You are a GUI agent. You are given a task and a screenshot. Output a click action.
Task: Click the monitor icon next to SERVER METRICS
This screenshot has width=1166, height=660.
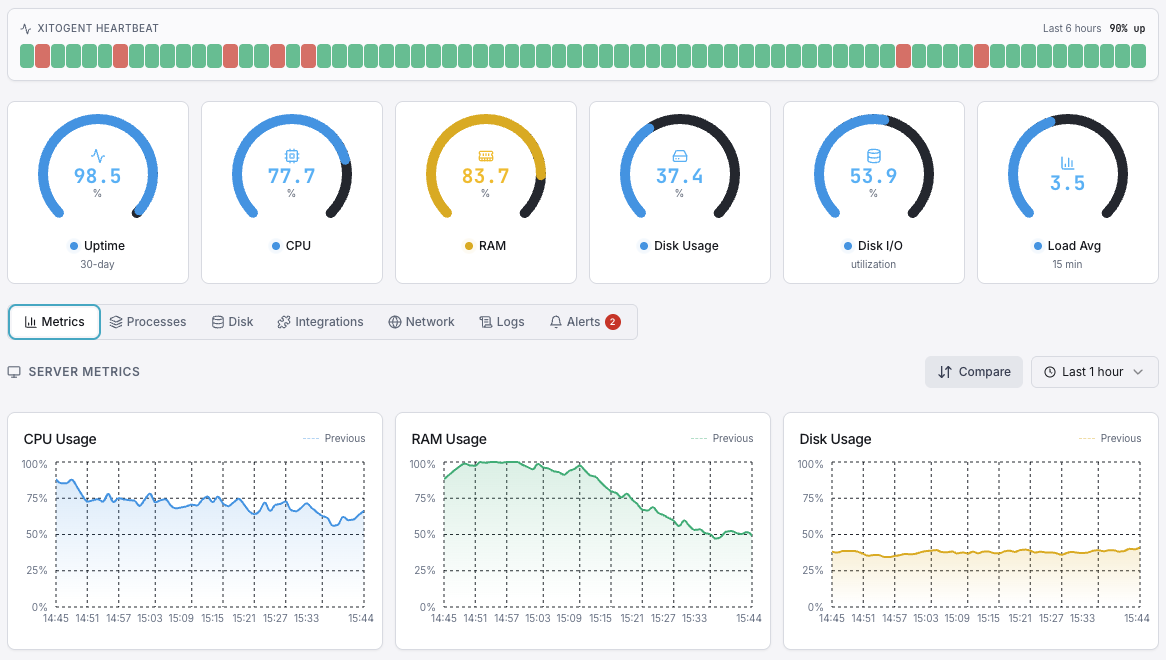[x=14, y=371]
